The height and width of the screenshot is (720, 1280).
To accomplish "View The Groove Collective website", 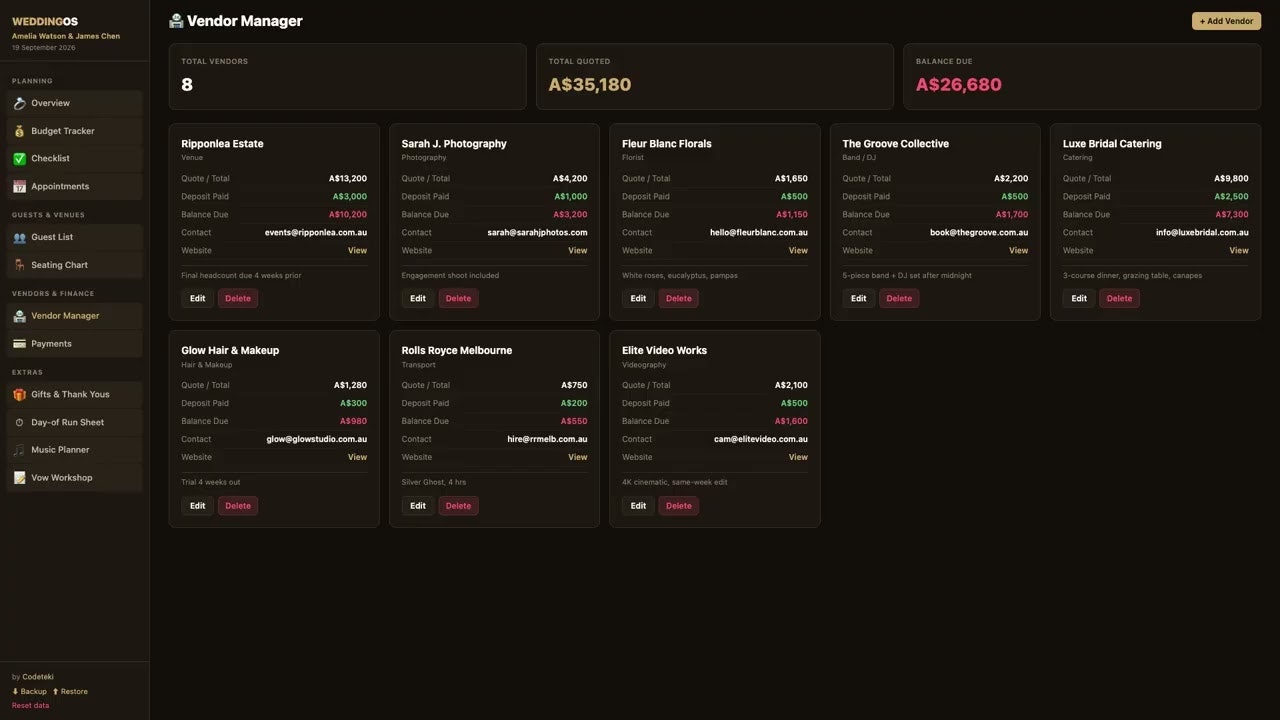I will pos(1018,251).
